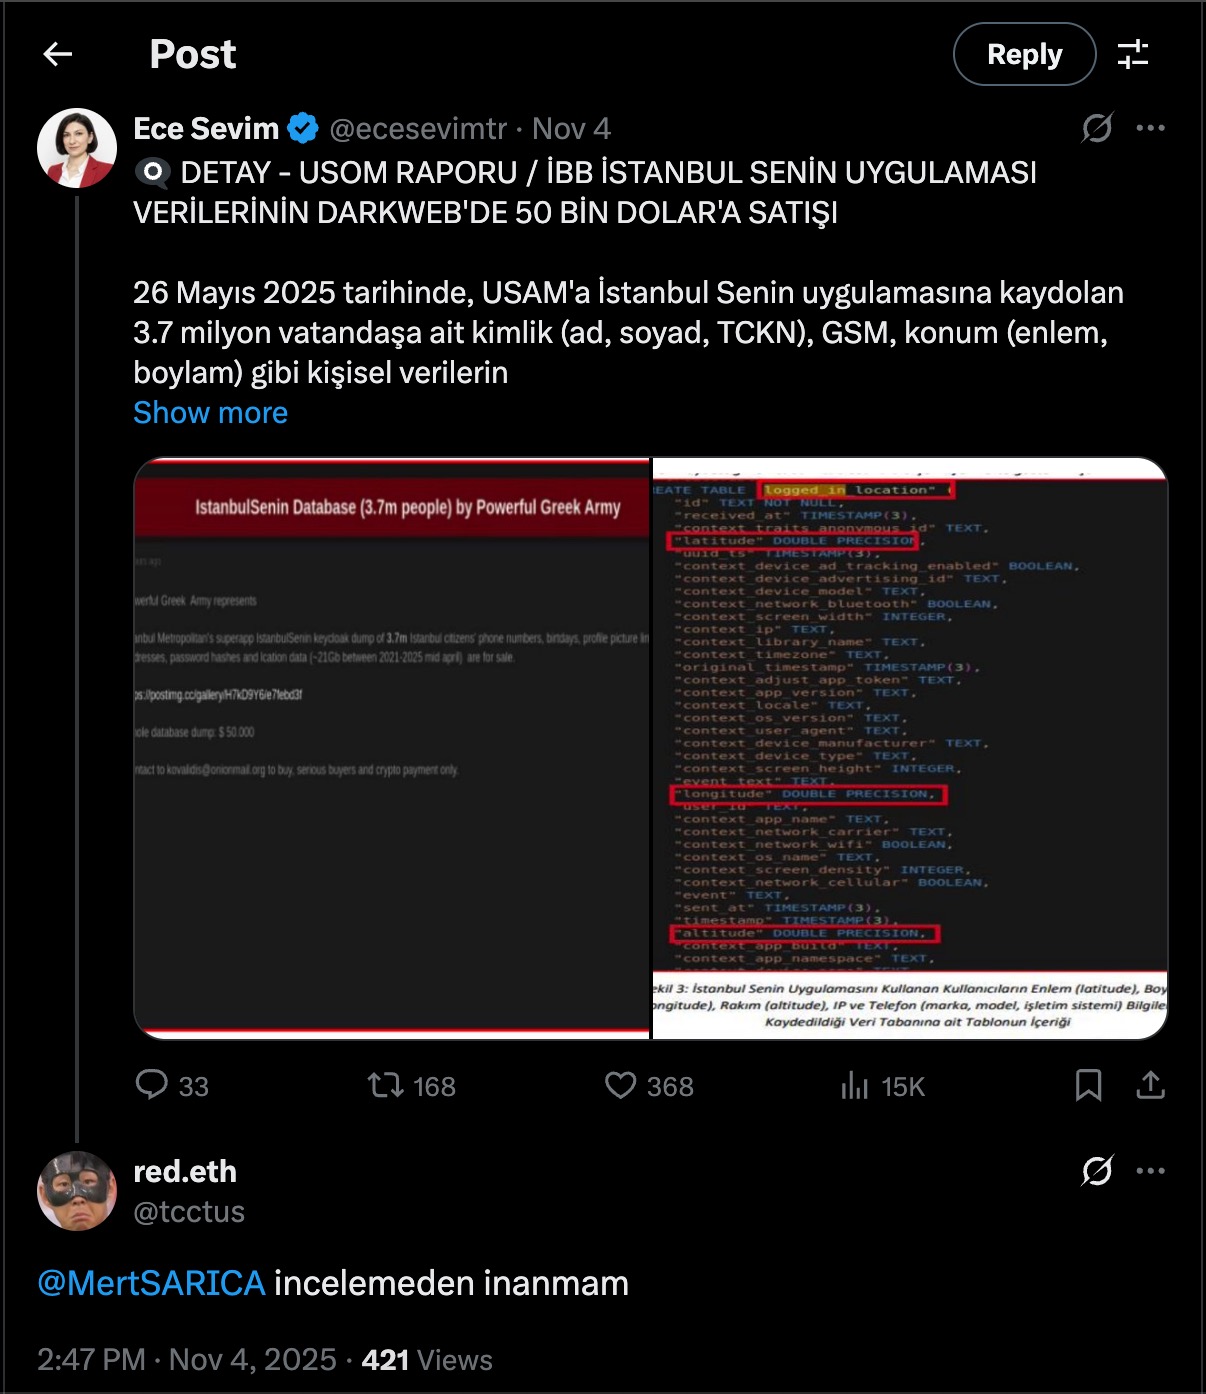Image resolution: width=1206 pixels, height=1394 pixels.
Task: Share Ece Sevim's post
Action: coord(1151,1086)
